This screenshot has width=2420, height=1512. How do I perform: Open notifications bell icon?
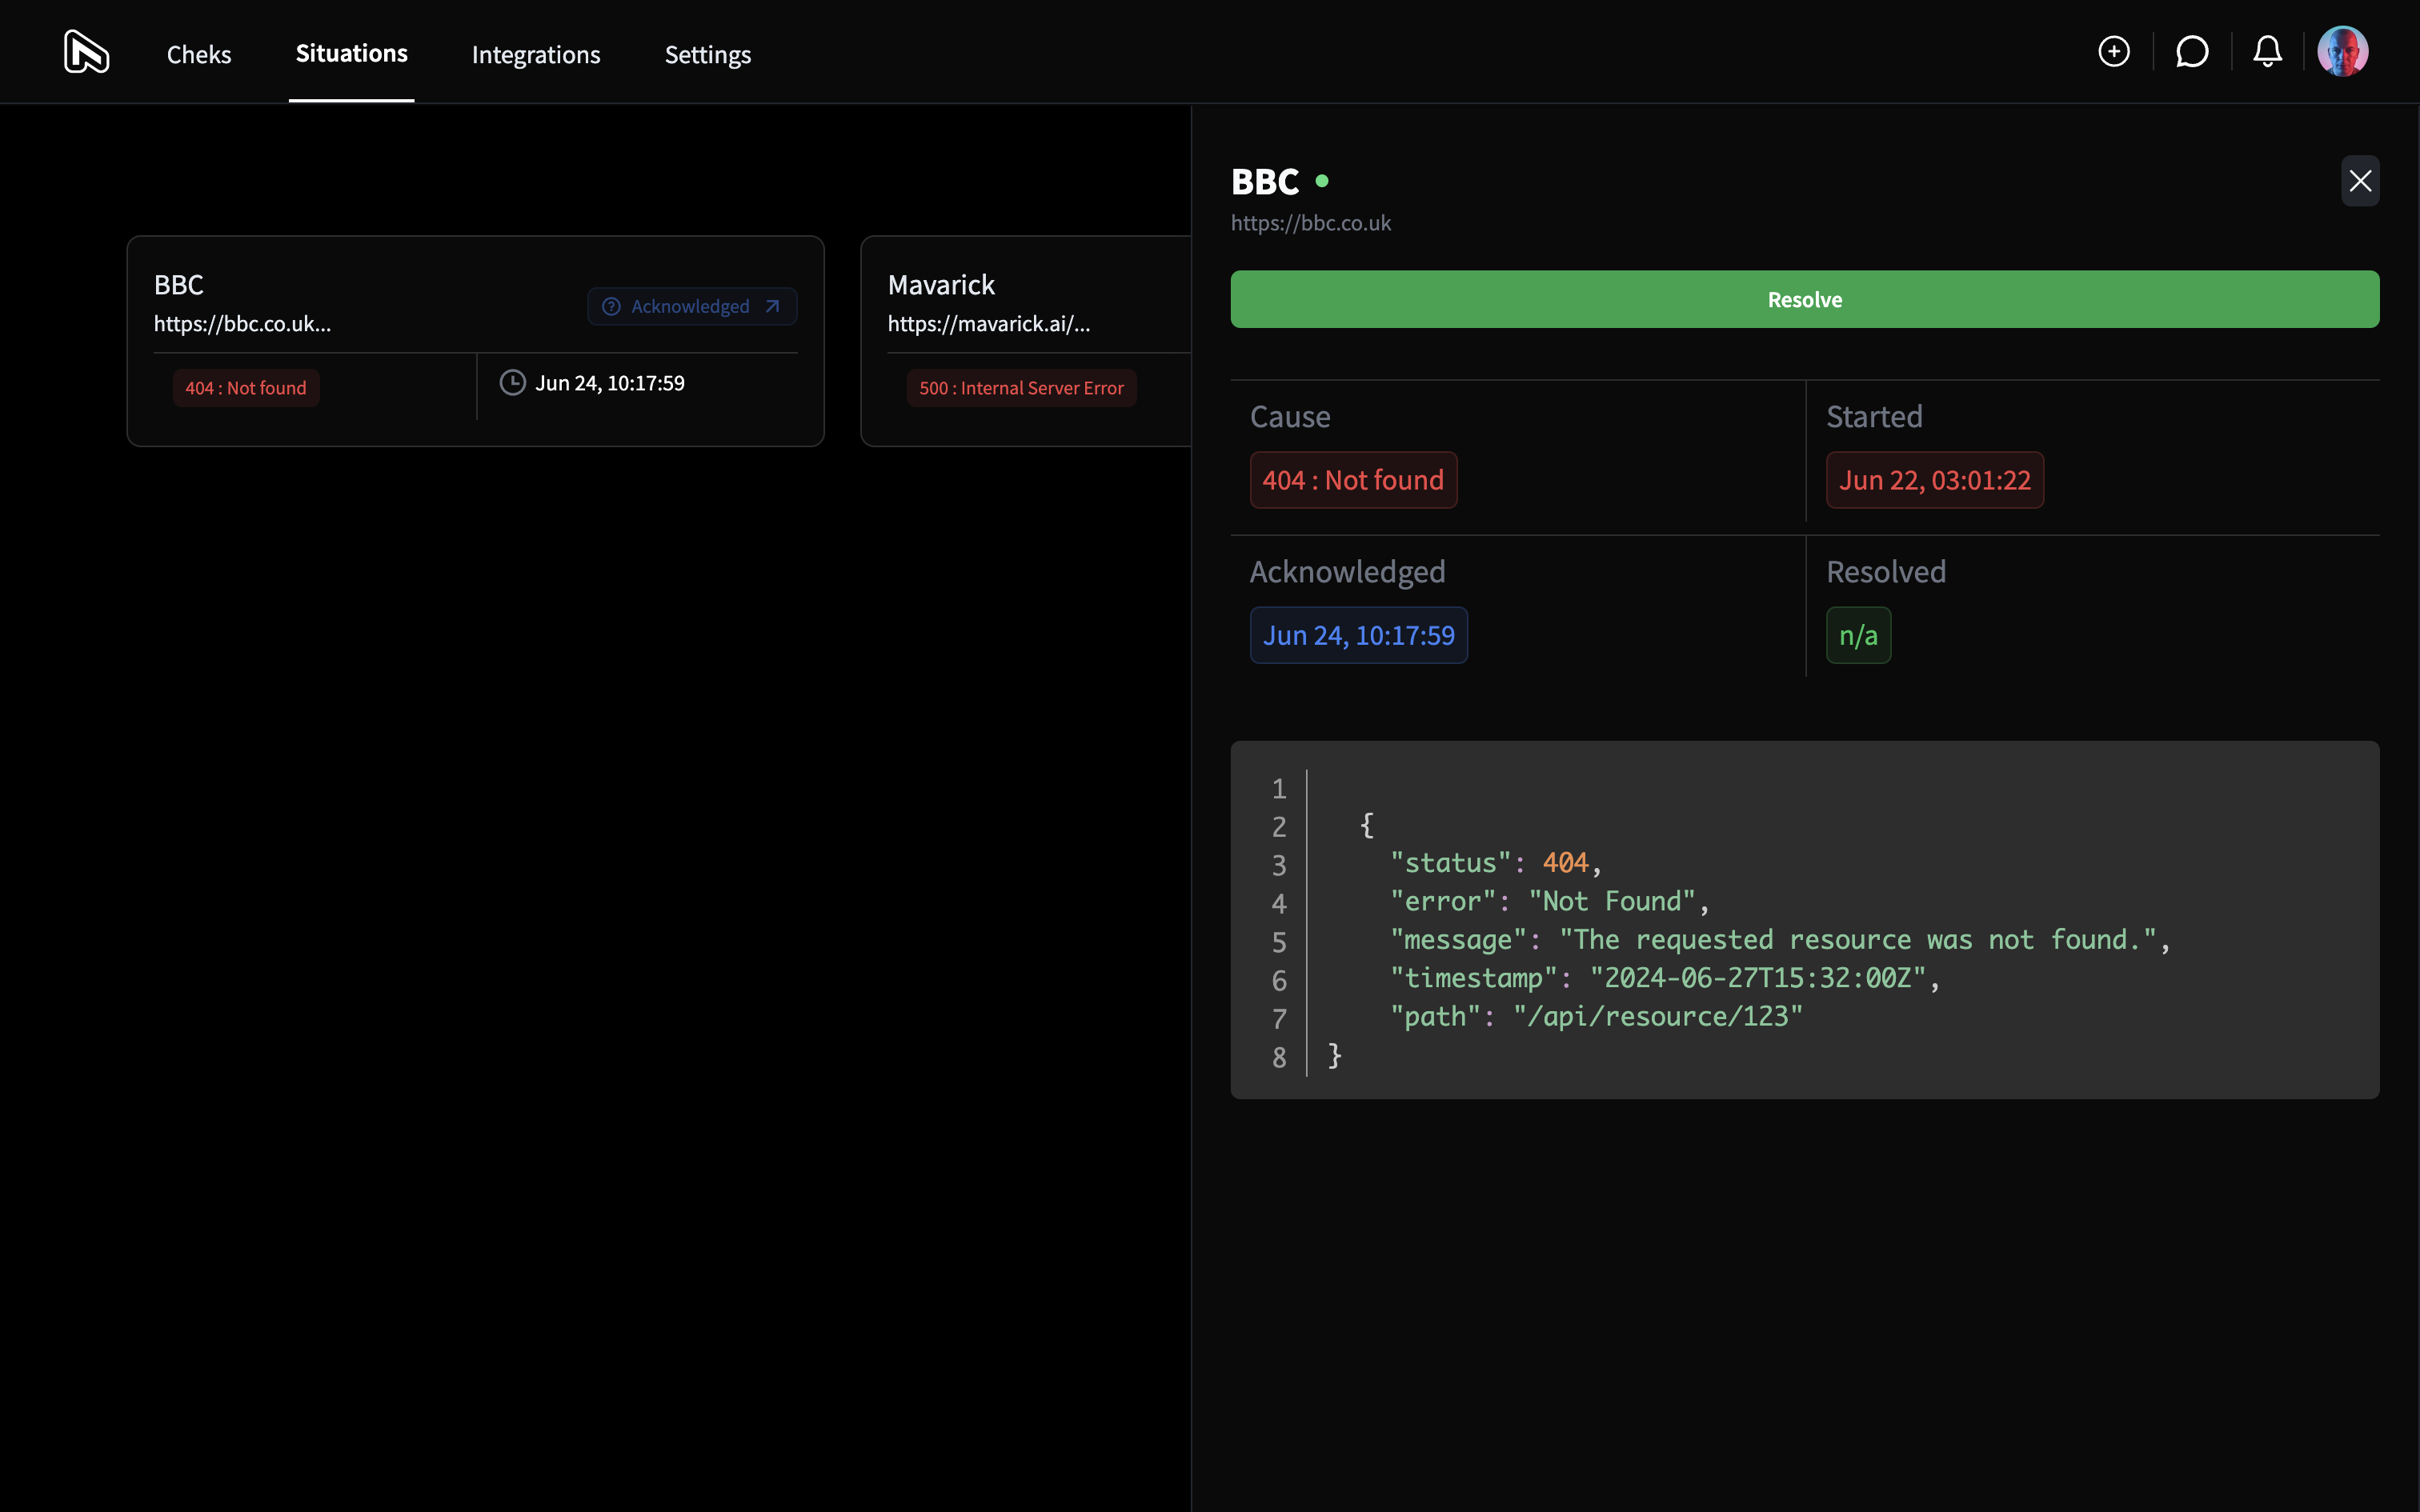2267,52
